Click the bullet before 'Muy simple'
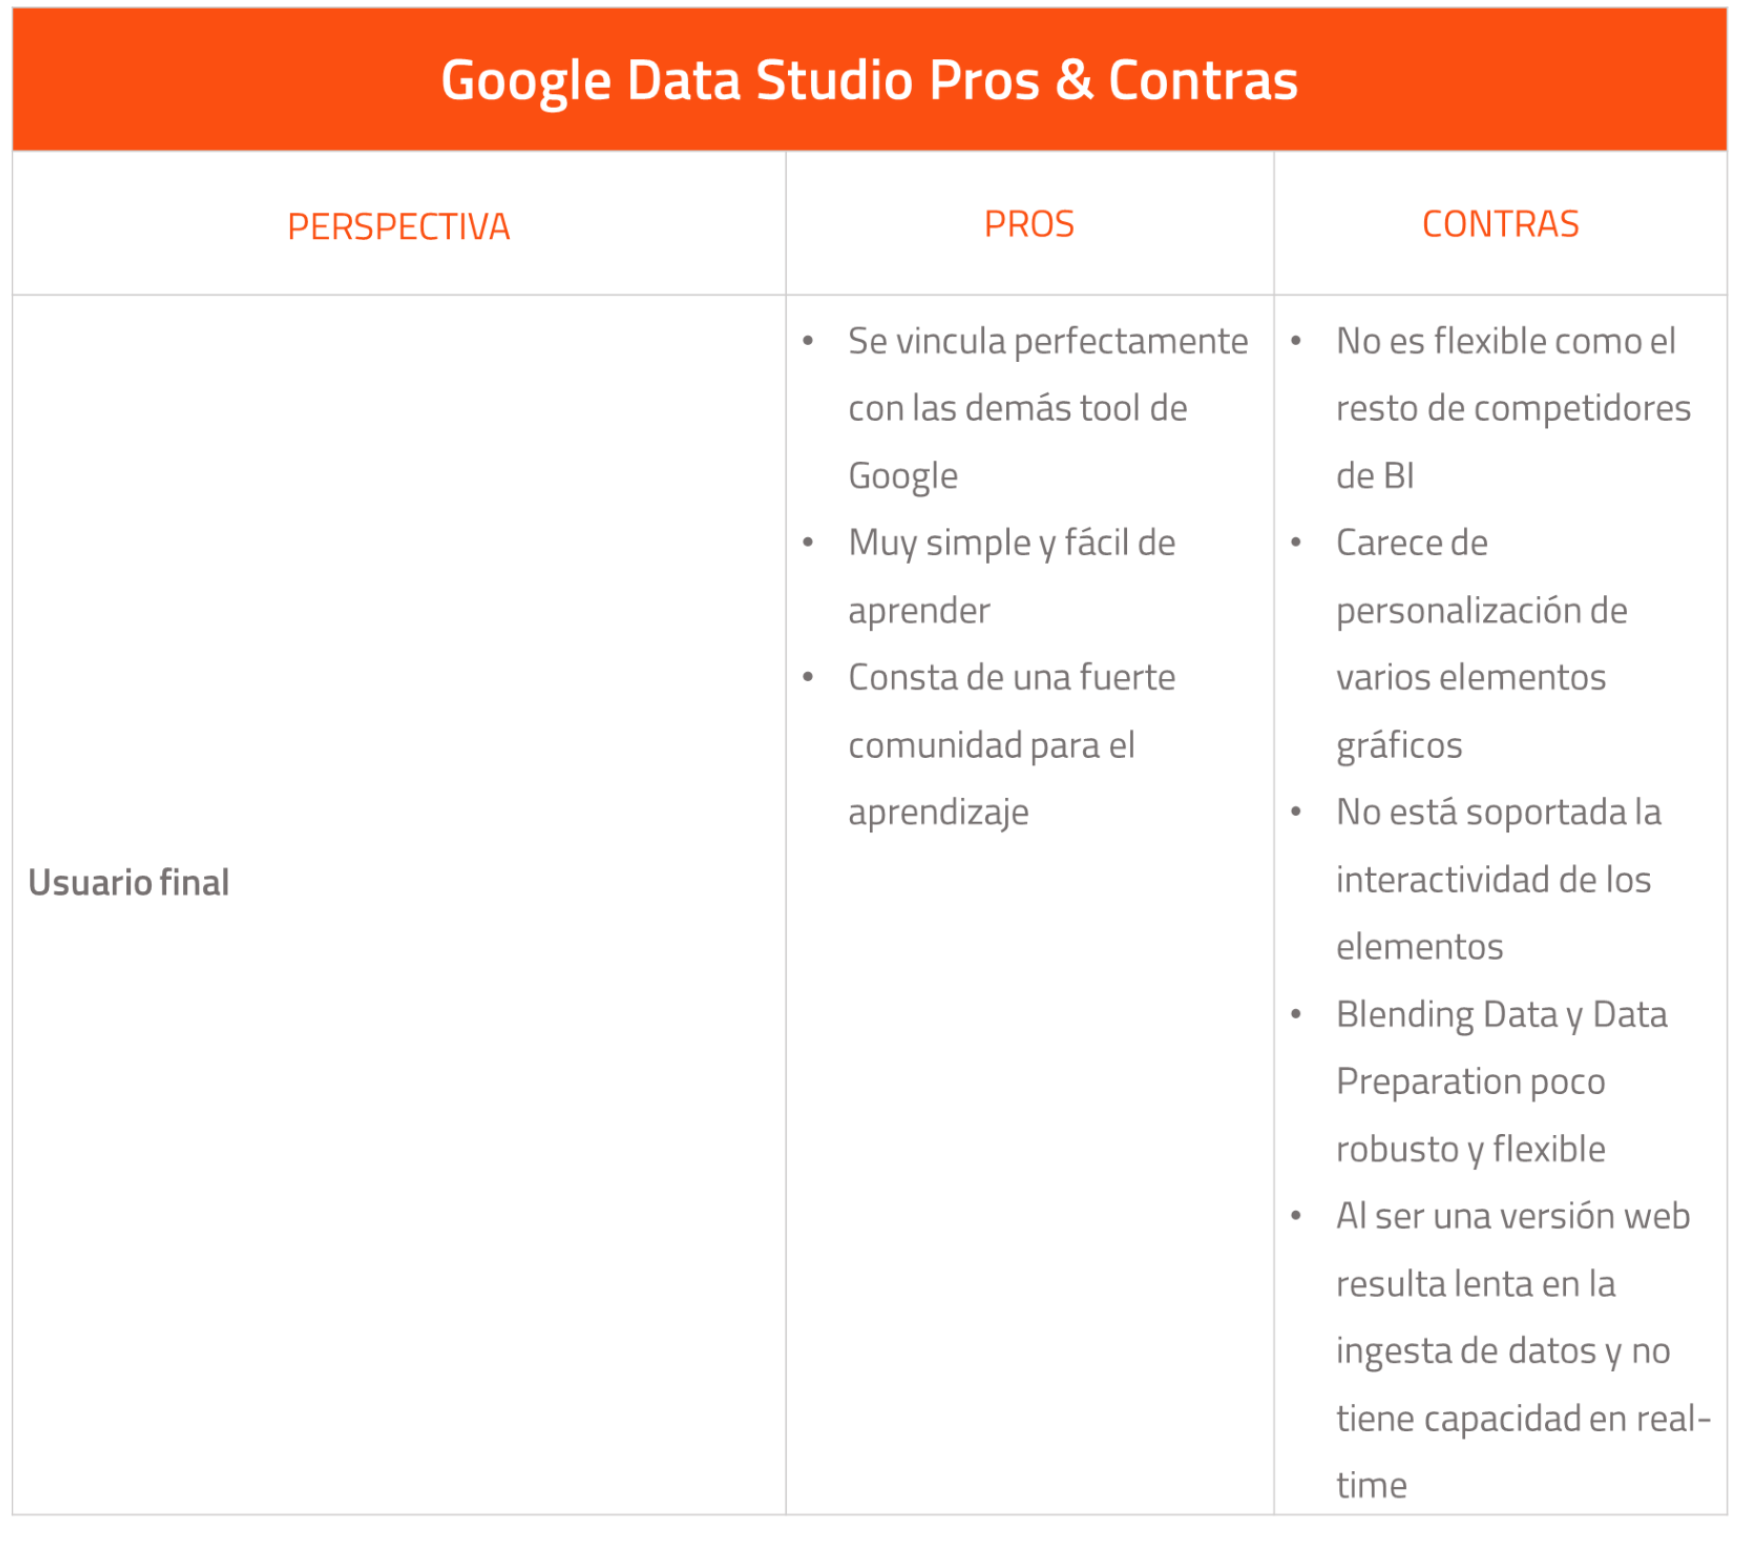The width and height of the screenshot is (1749, 1545). pyautogui.click(x=808, y=543)
